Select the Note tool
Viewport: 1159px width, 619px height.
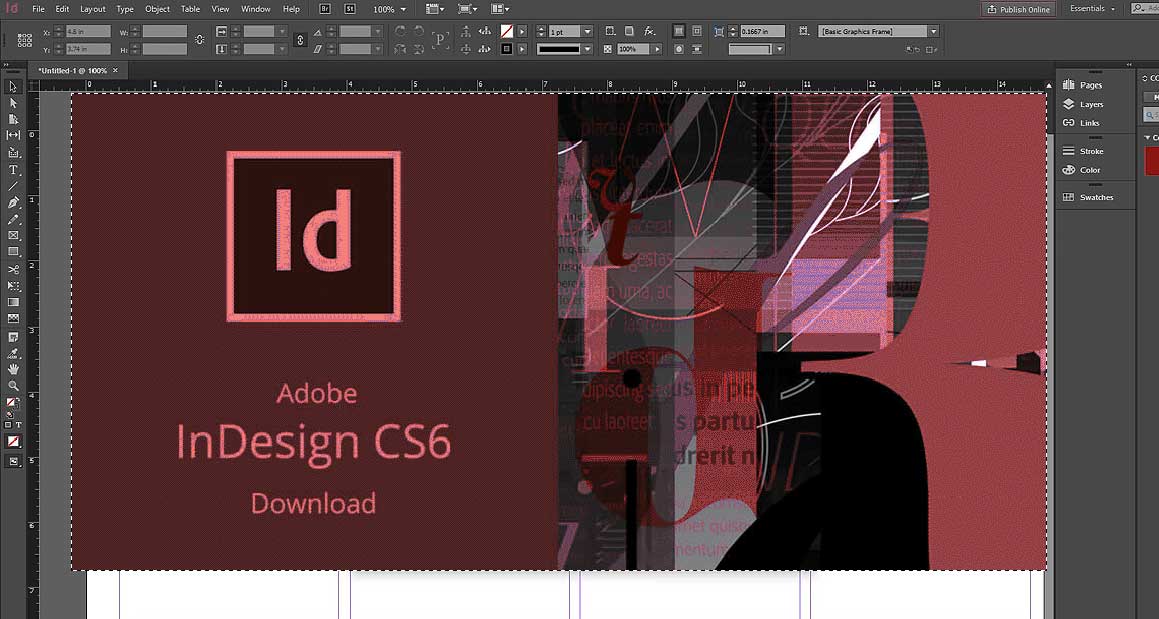click(13, 336)
